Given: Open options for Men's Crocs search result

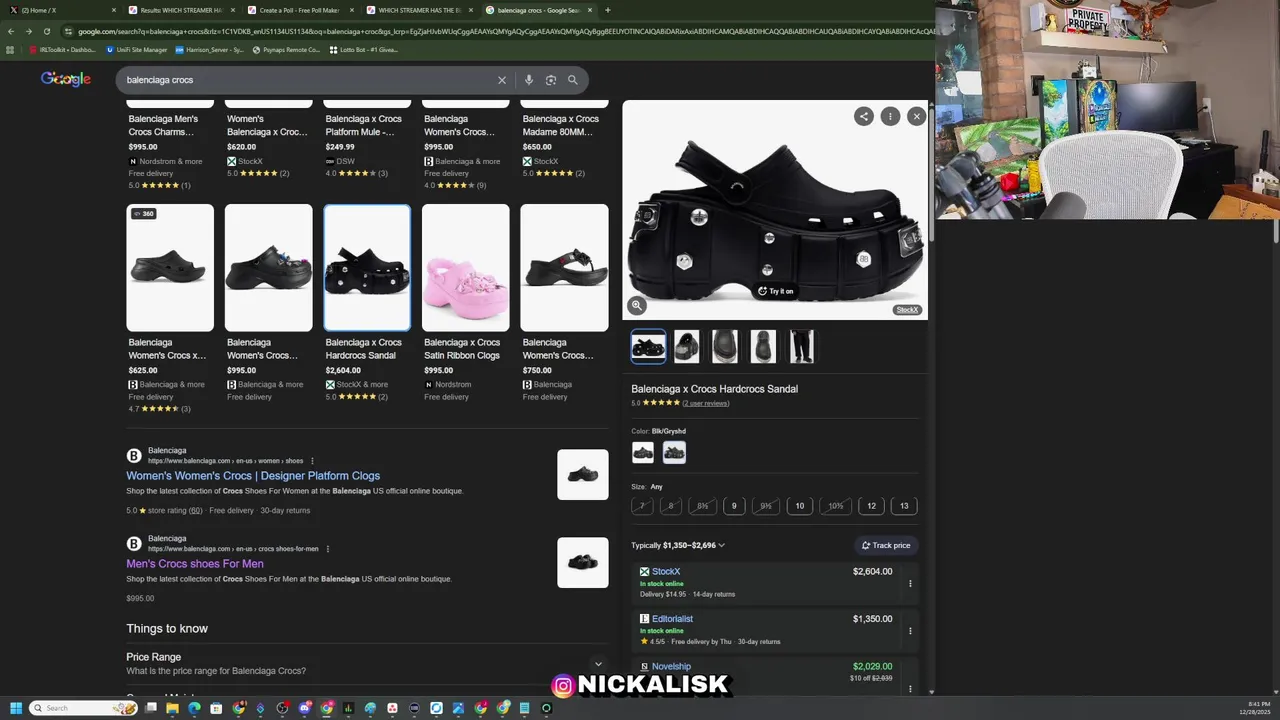Looking at the screenshot, I should tap(327, 549).
